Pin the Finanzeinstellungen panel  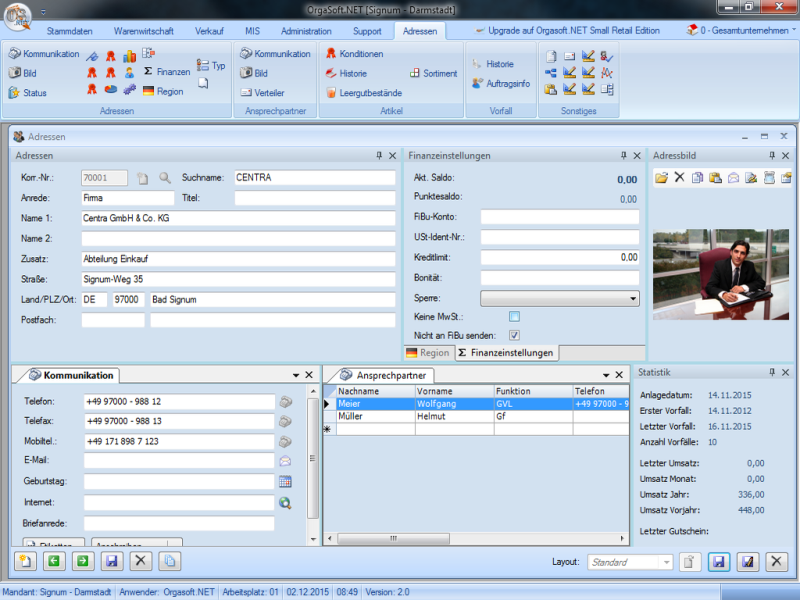tap(624, 156)
